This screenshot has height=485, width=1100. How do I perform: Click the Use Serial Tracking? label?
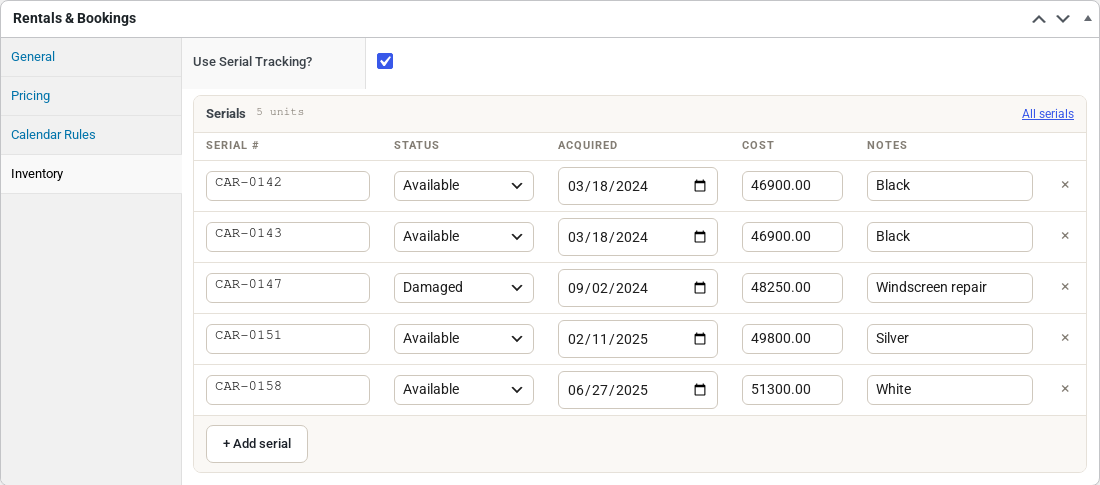coord(253,62)
